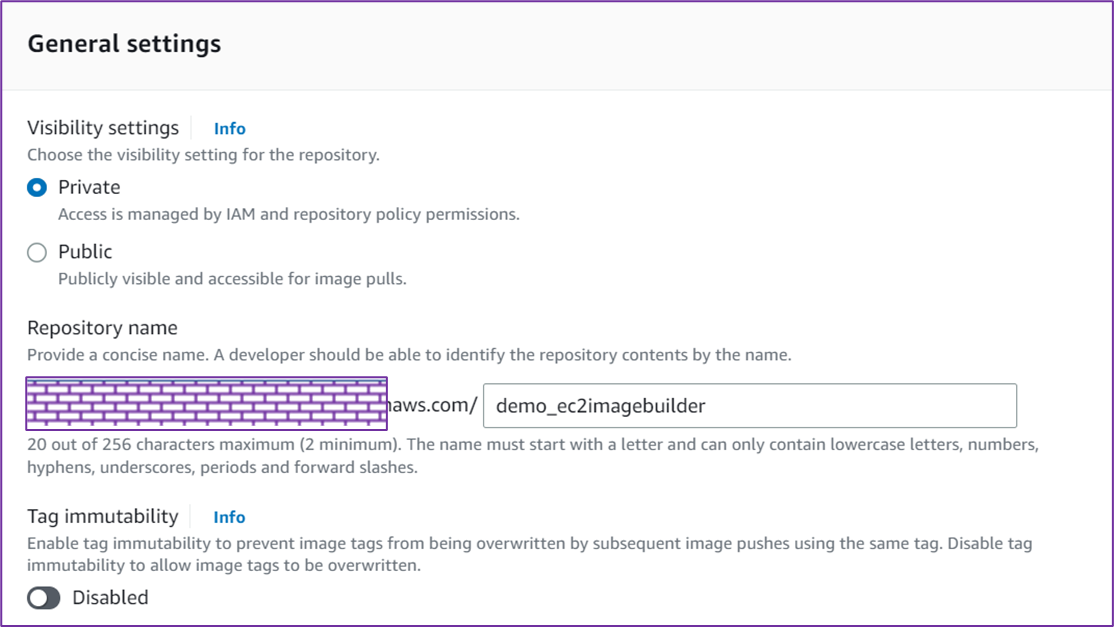Click the "General settings" panel heading

click(x=124, y=44)
